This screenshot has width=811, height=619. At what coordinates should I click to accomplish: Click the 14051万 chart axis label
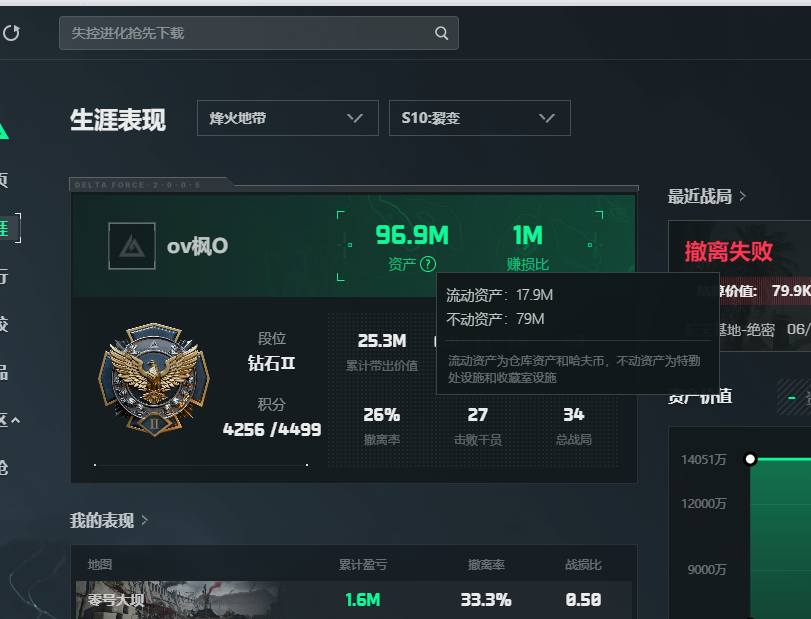pos(703,459)
